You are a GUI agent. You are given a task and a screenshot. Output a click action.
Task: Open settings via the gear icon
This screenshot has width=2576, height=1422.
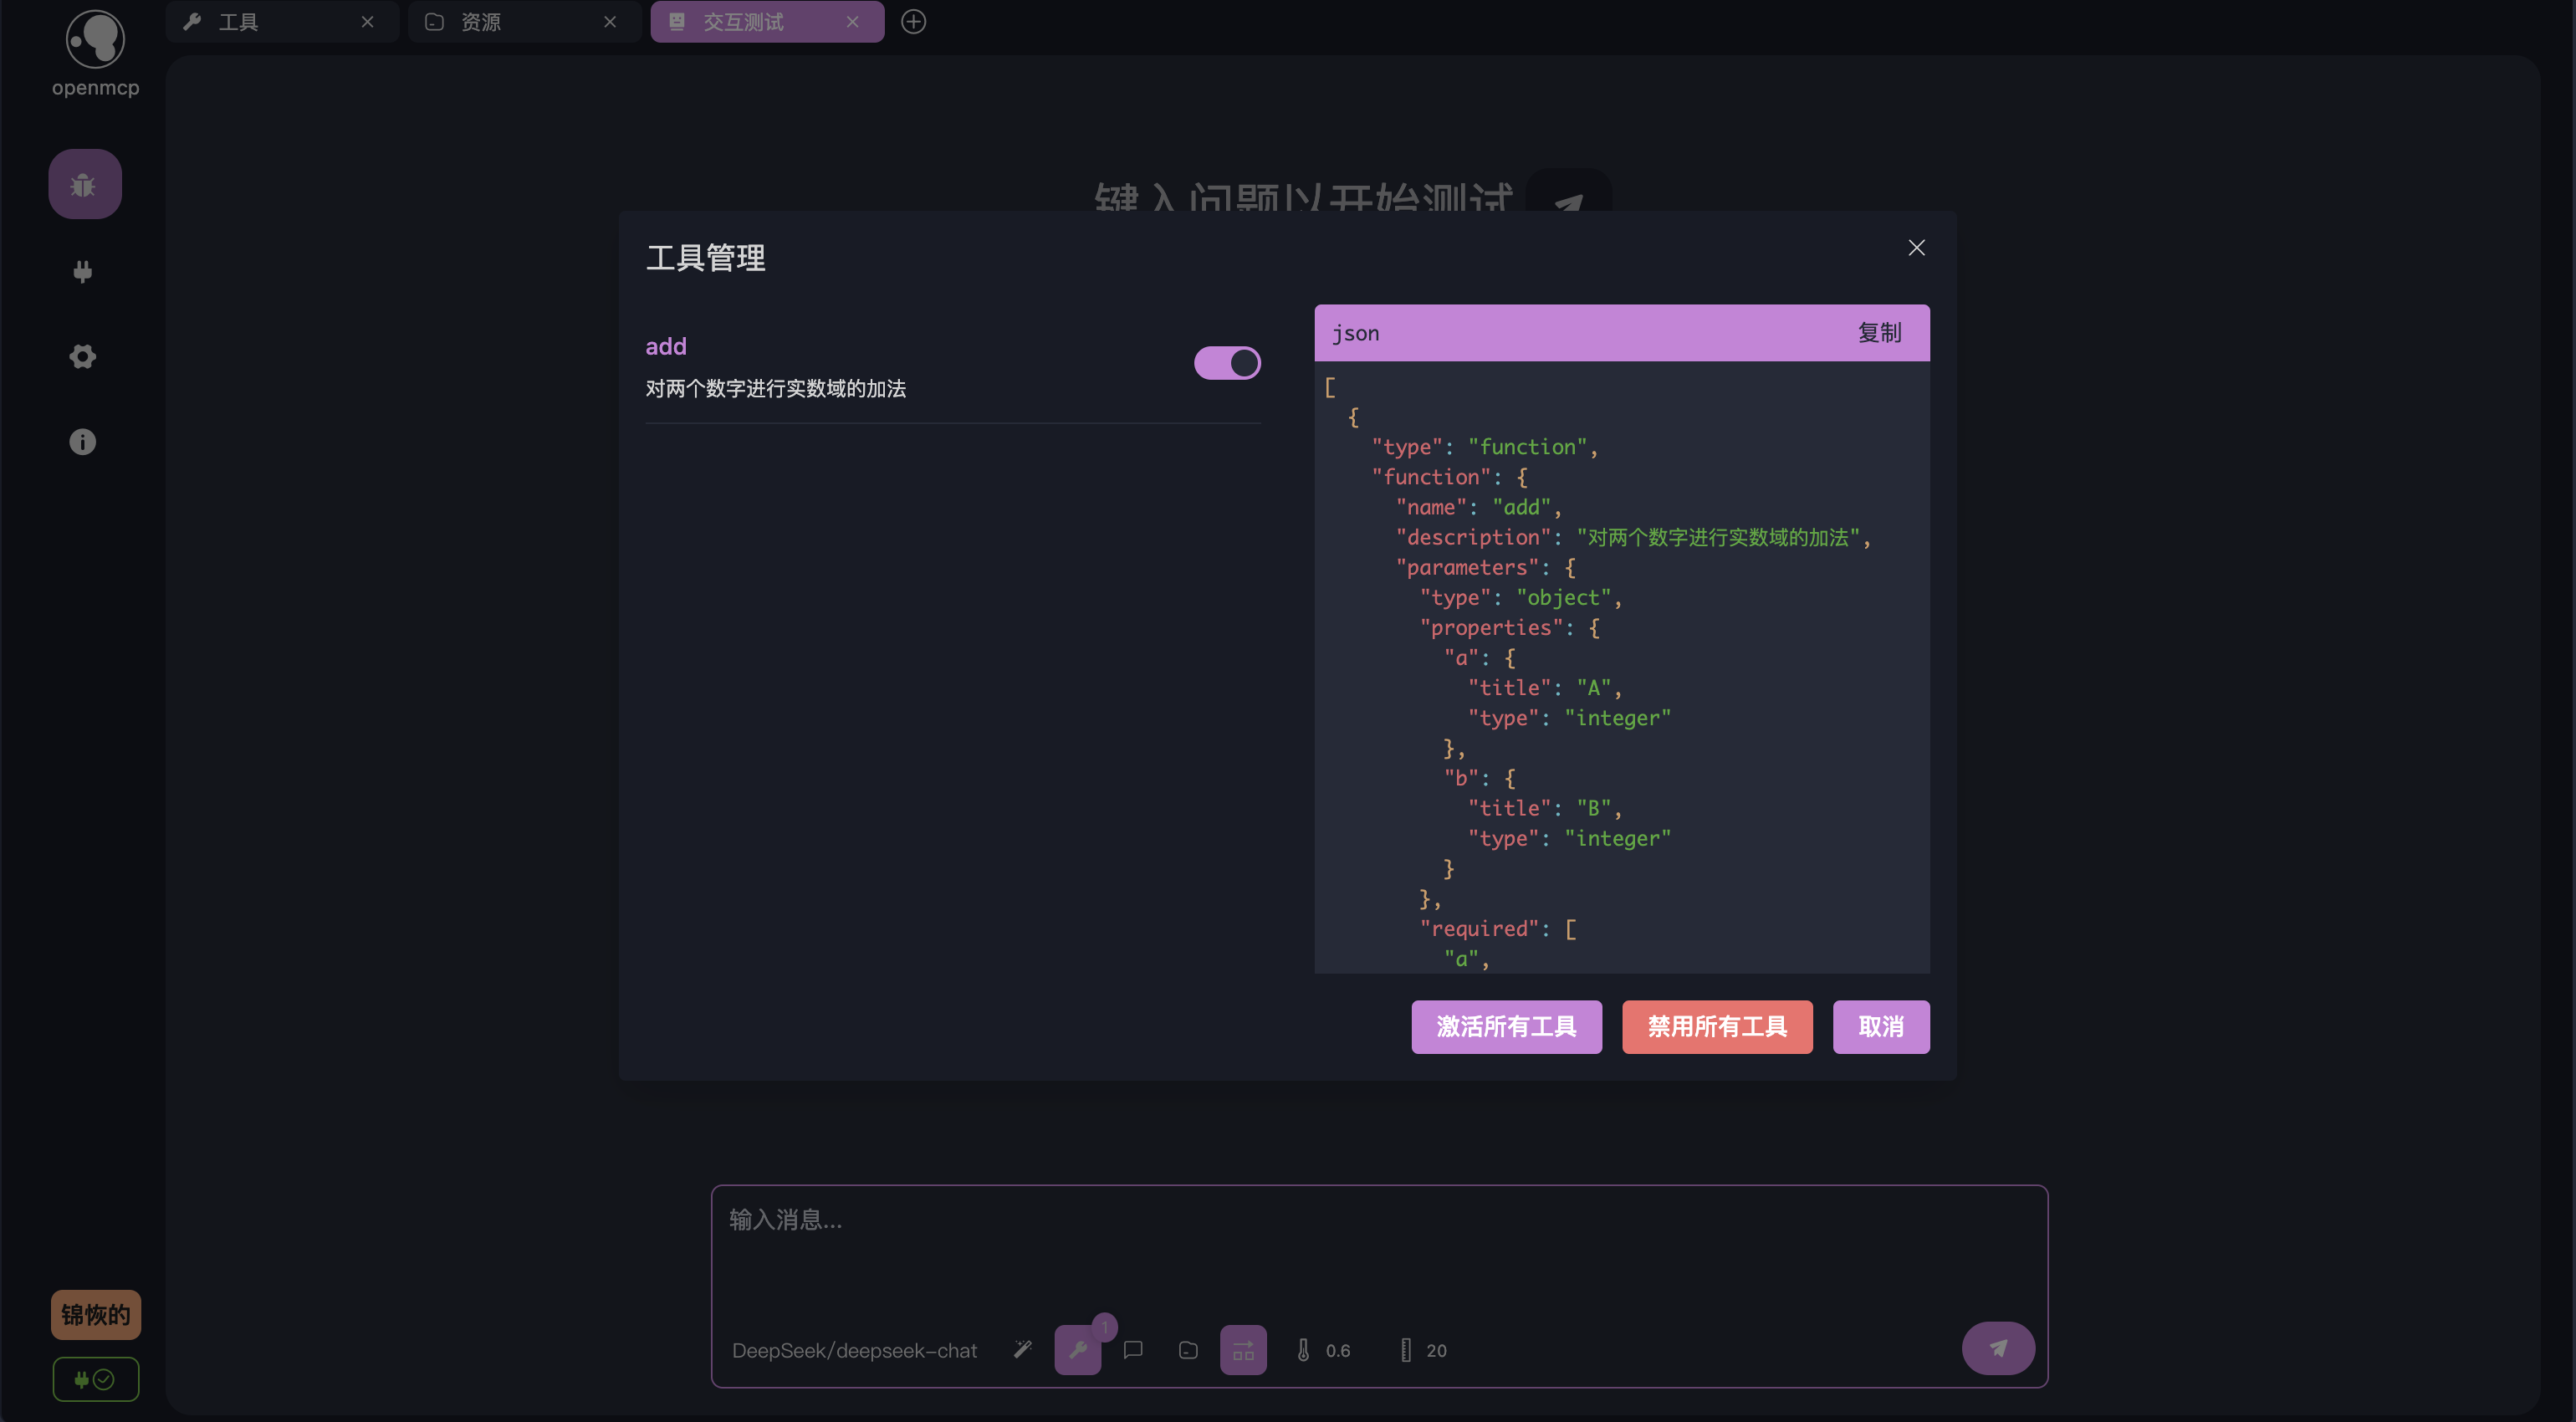tap(83, 357)
